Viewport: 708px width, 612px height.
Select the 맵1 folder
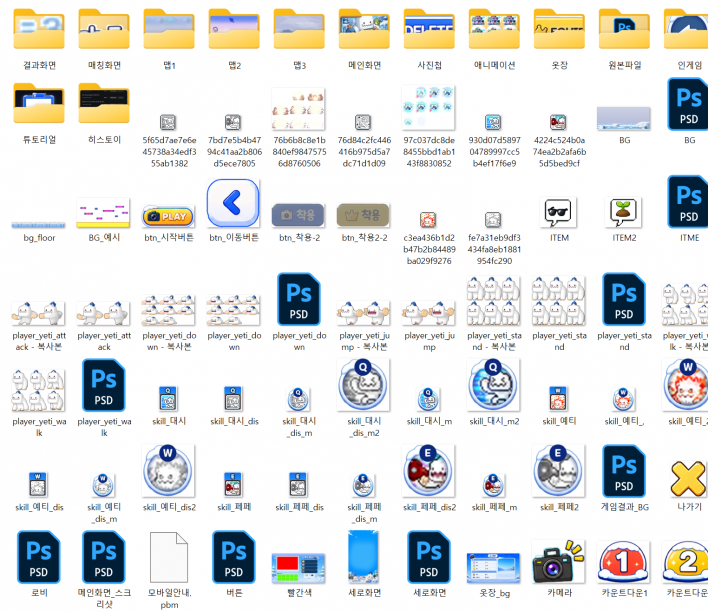[169, 29]
